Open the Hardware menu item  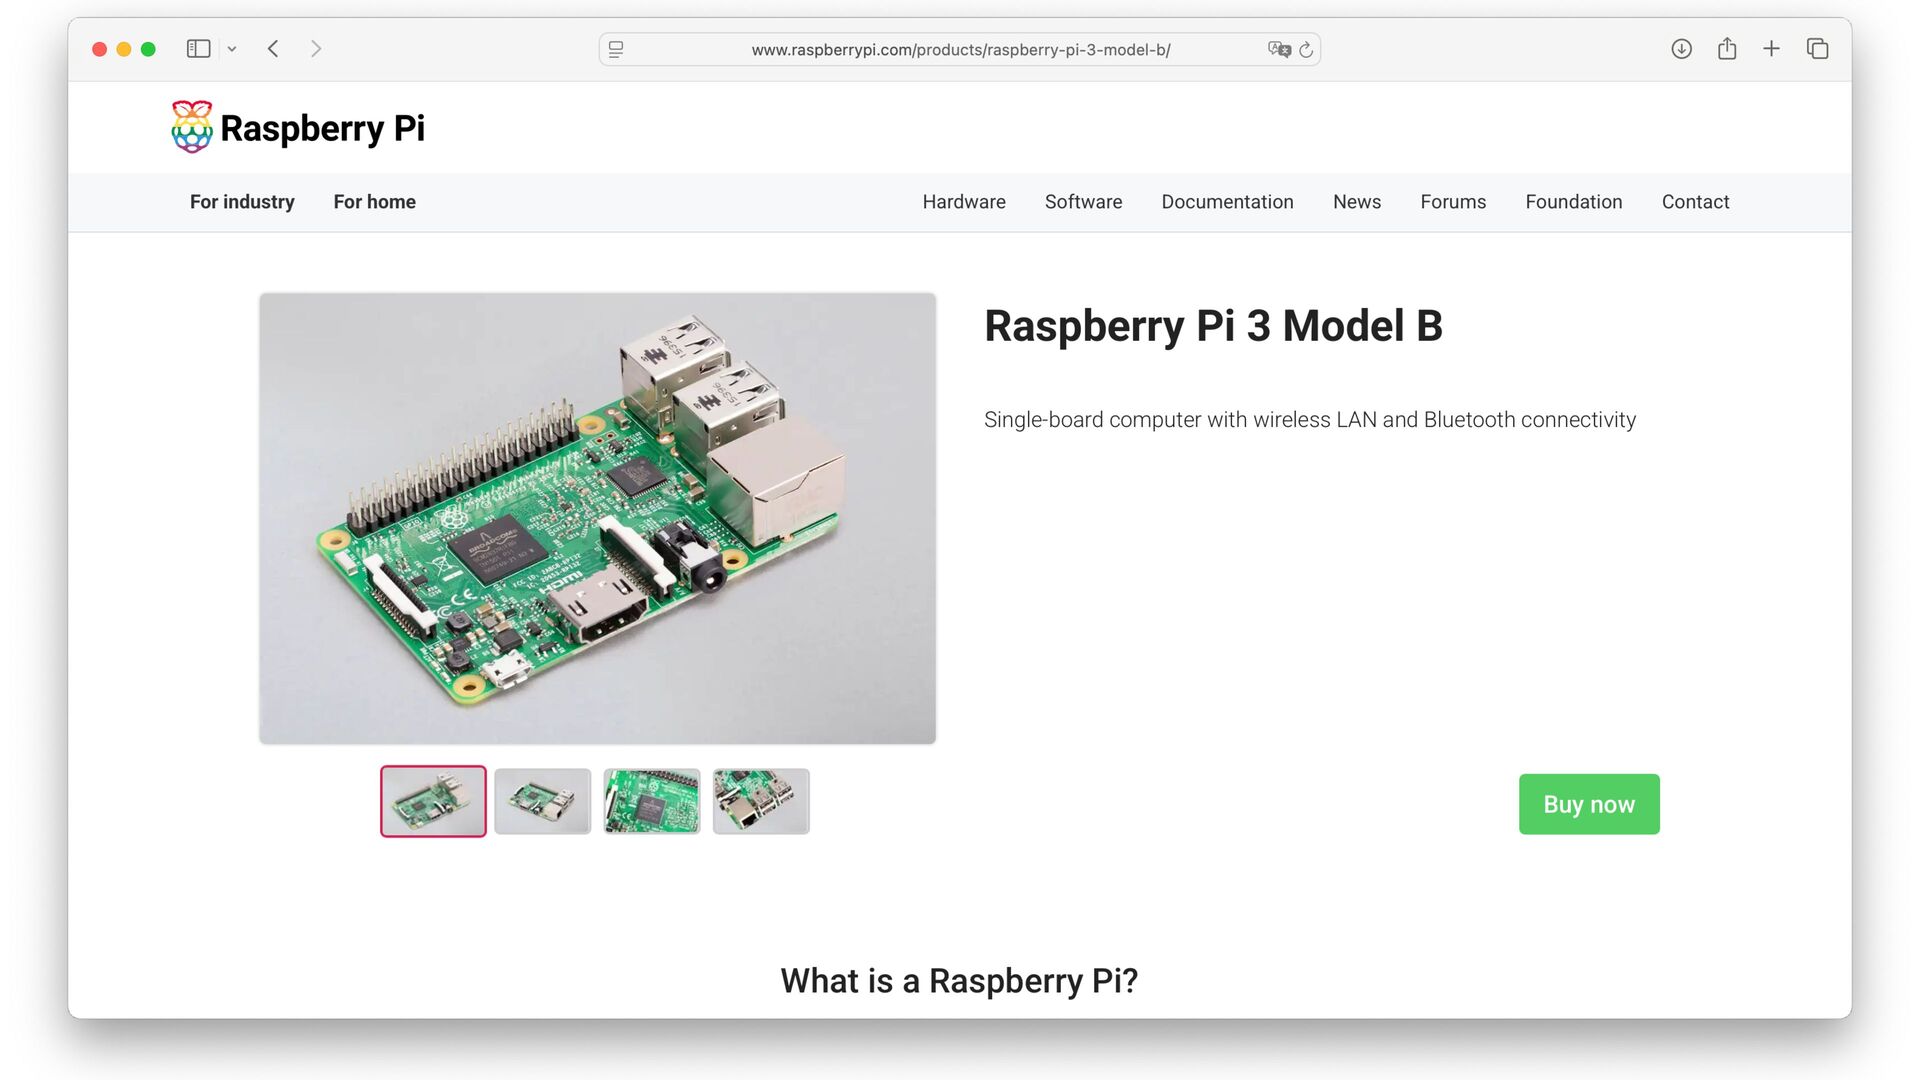pos(964,202)
